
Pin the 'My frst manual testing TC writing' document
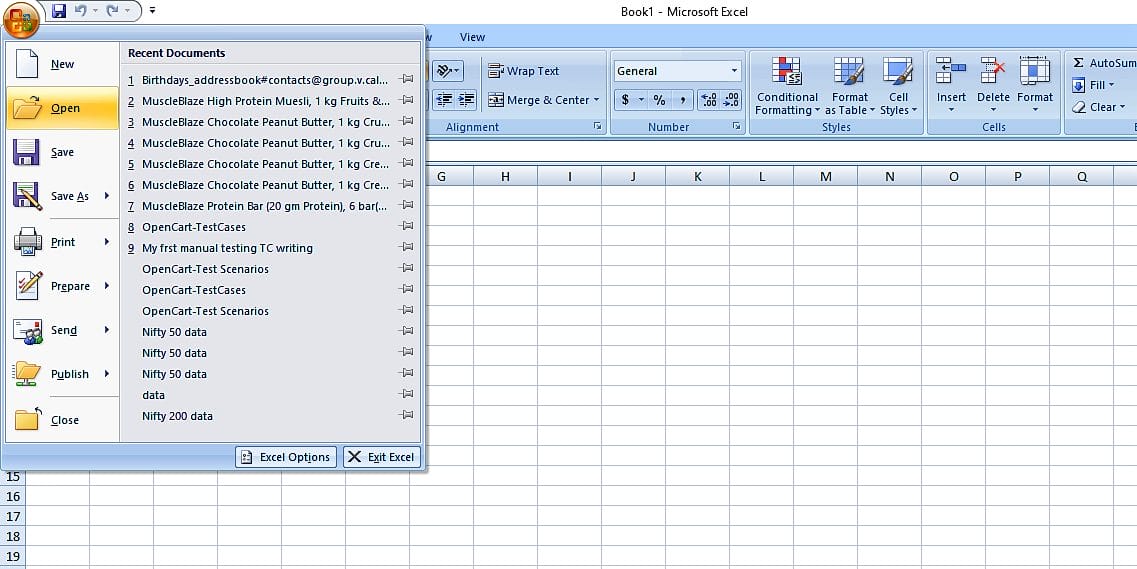point(406,248)
